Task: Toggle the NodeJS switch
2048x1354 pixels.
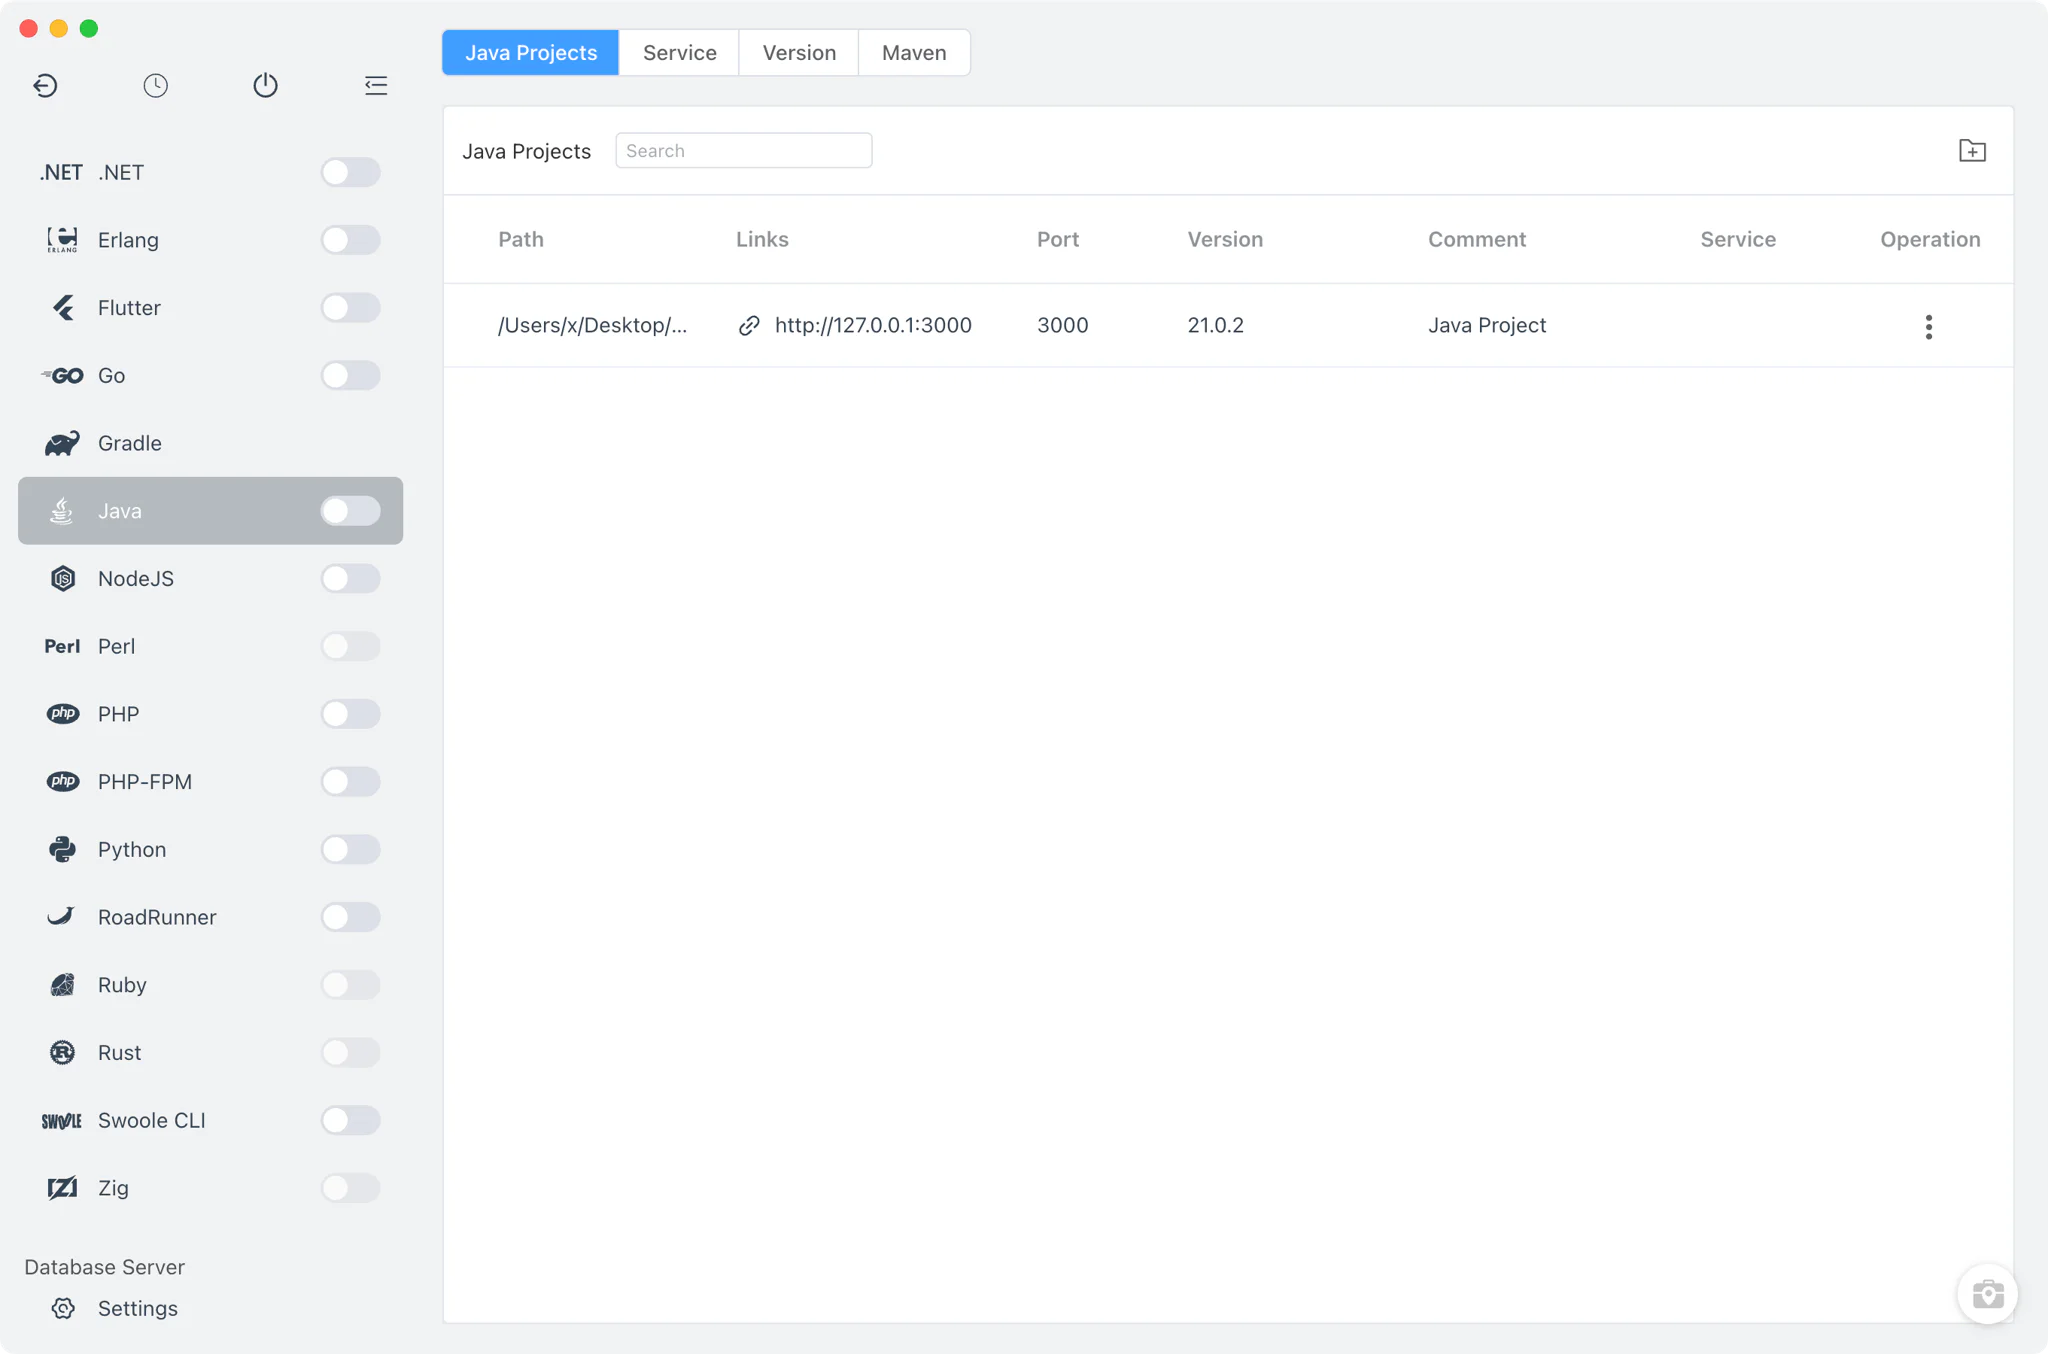Action: (350, 579)
